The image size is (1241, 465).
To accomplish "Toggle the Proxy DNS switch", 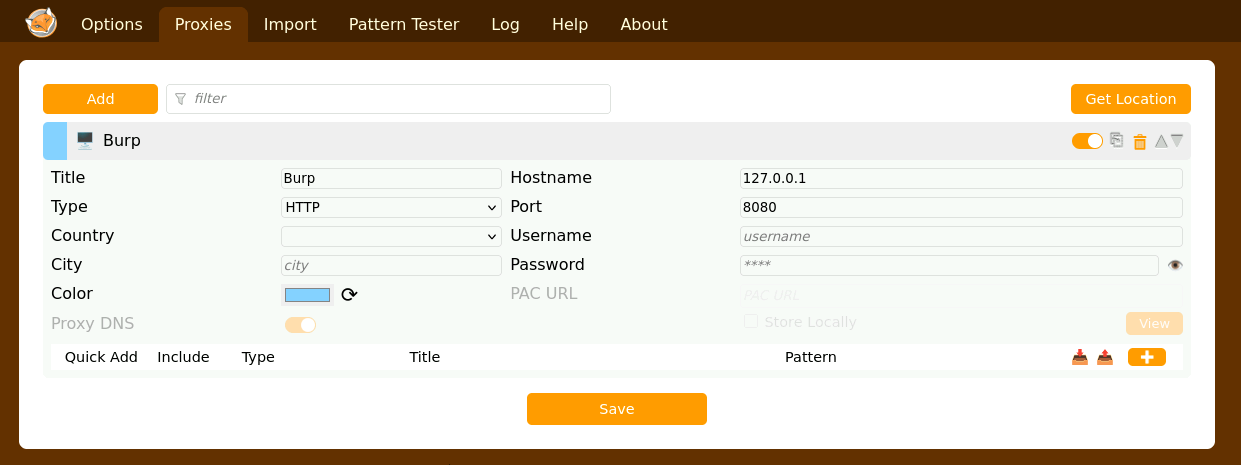I will click(x=300, y=324).
